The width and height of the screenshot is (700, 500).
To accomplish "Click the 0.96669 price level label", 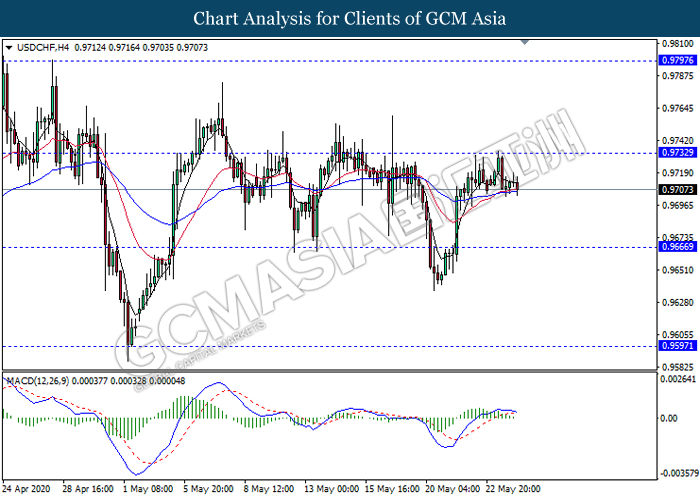I will pos(677,247).
